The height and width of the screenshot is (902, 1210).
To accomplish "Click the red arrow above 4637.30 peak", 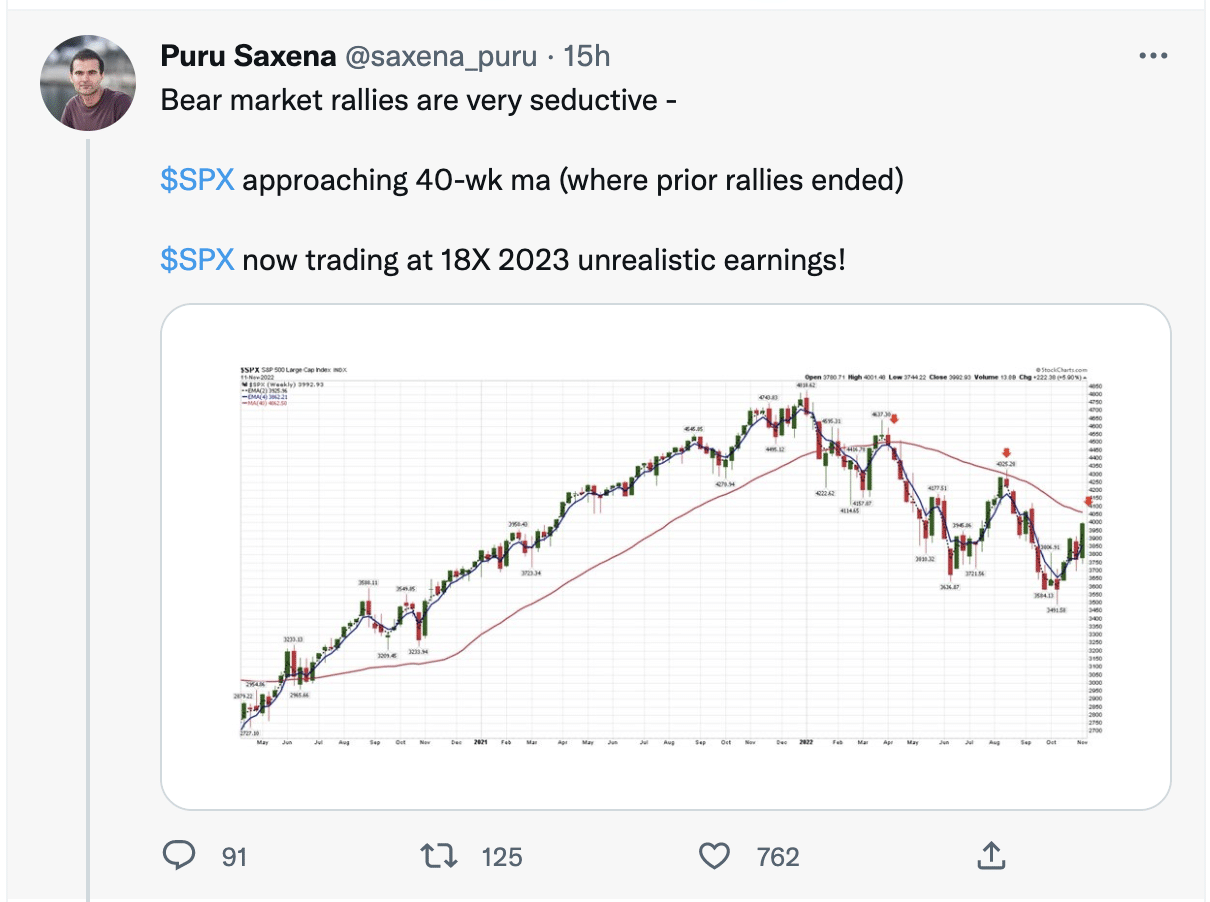I will point(894,420).
